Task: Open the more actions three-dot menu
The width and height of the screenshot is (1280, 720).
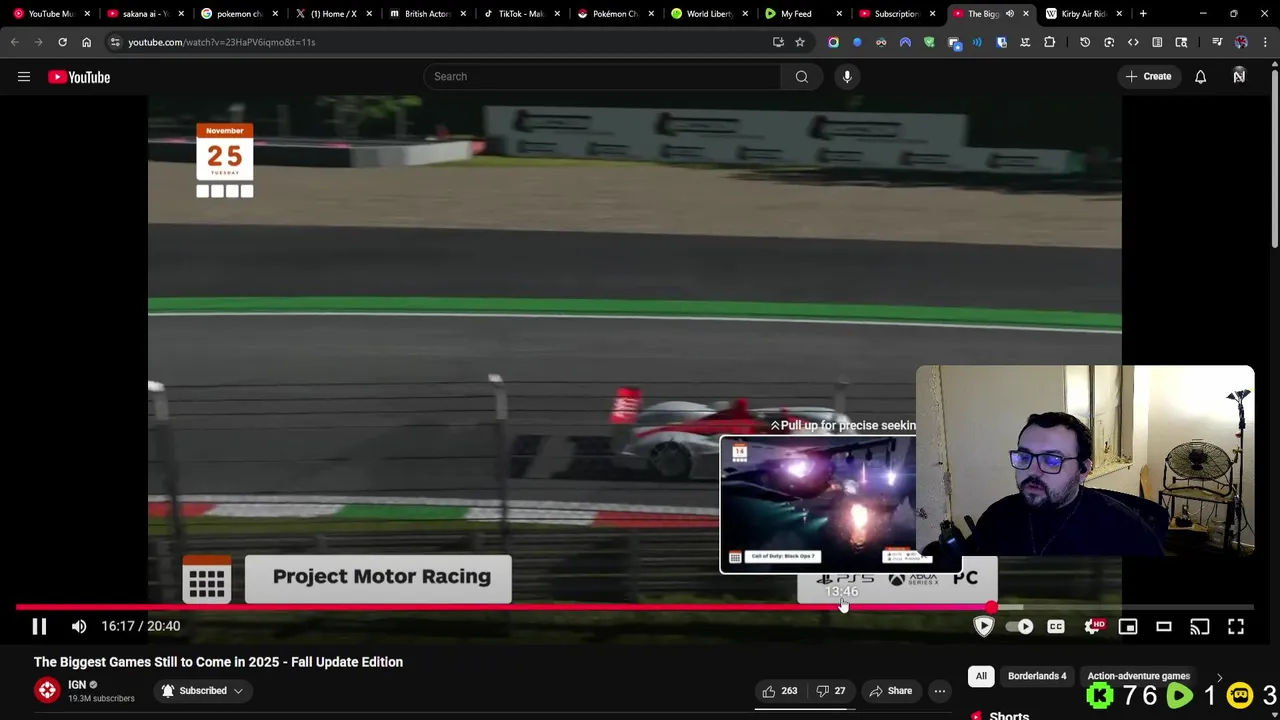Action: click(x=939, y=691)
